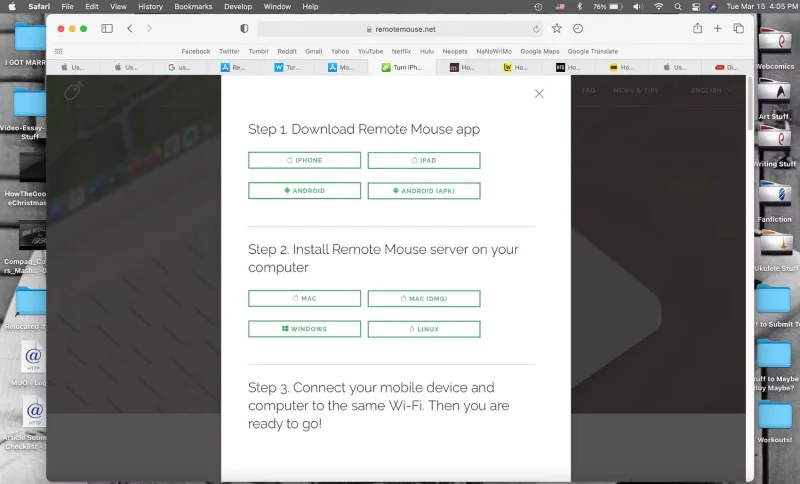The height and width of the screenshot is (484, 800).
Task: Open the favorites grid icon
Action: (59, 52)
